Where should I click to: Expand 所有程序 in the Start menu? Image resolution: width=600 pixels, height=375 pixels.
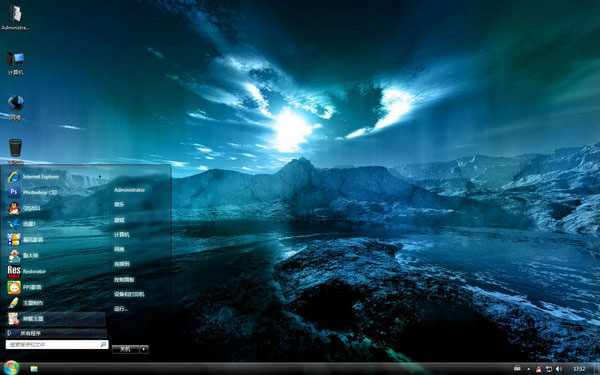(x=56, y=333)
